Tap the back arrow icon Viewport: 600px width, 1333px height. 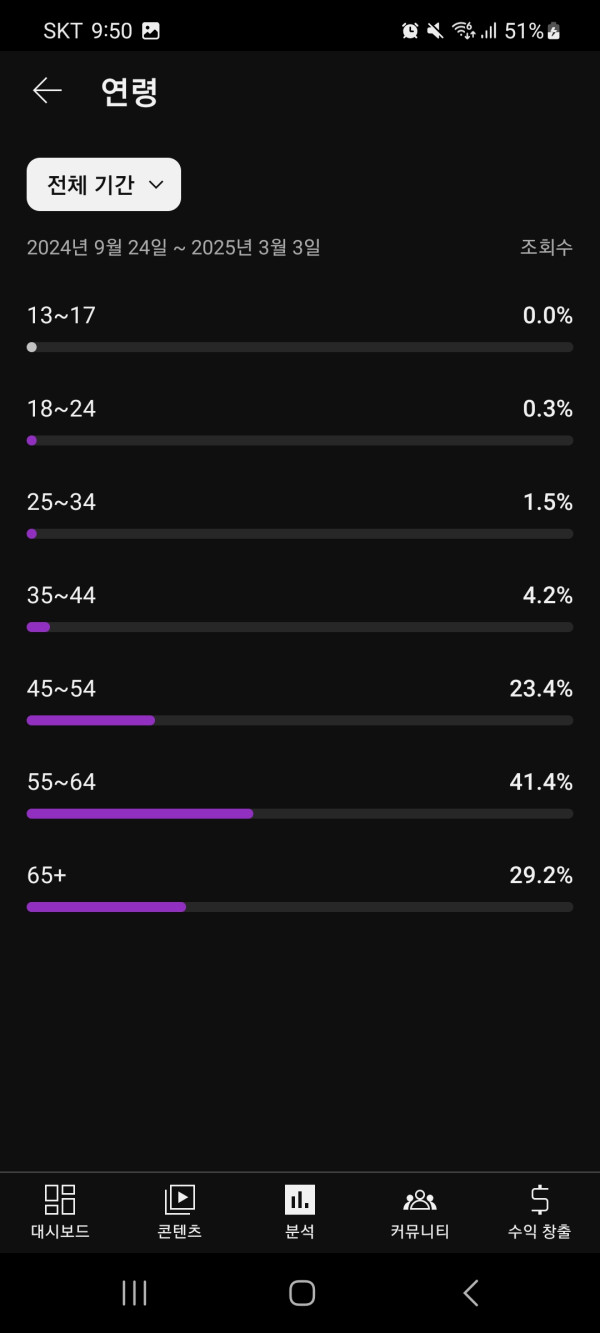(x=47, y=91)
